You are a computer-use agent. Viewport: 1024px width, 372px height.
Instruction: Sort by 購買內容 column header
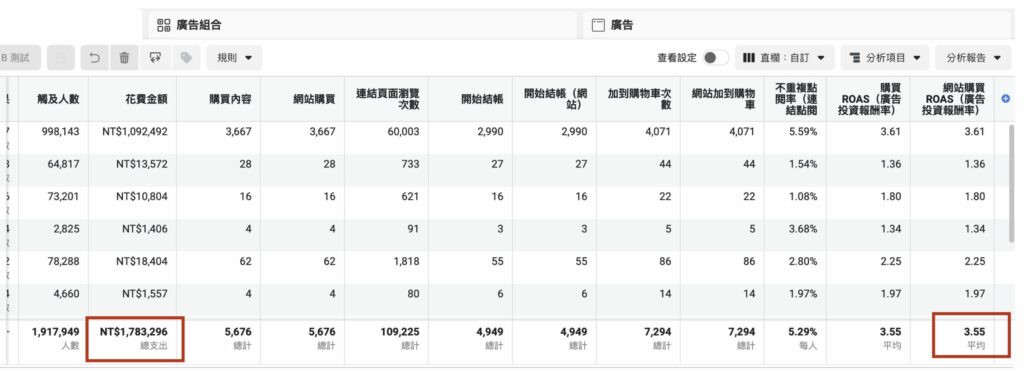pos(219,99)
